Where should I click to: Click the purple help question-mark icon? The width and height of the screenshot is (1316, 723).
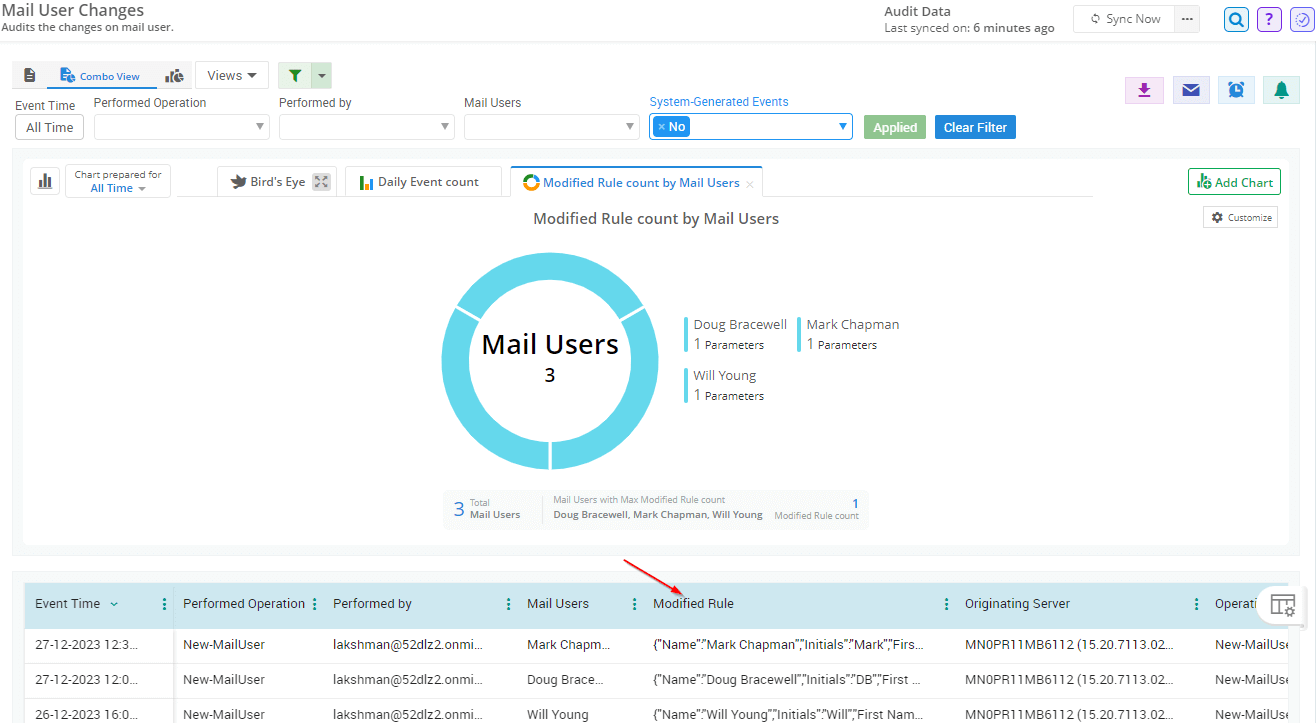pos(1269,19)
